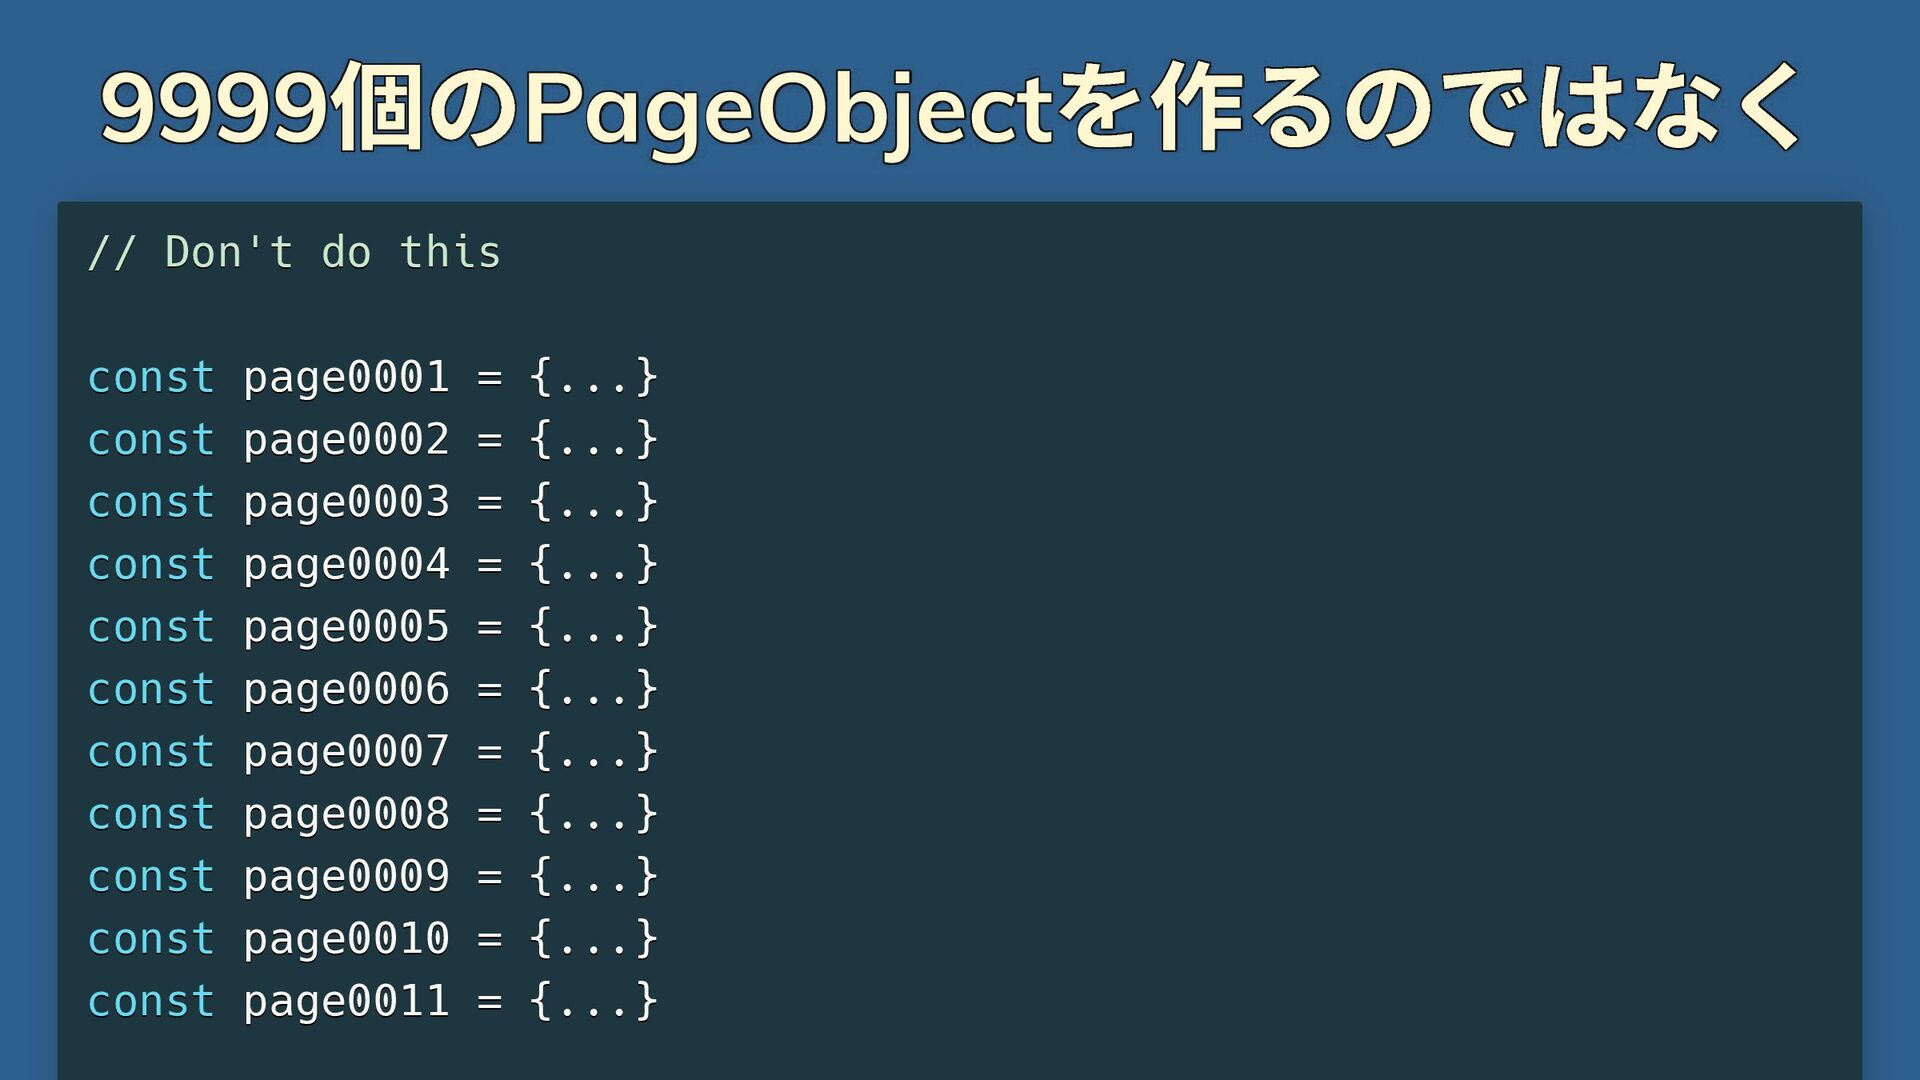Click the page0004 variable name
This screenshot has width=1920, height=1080.
click(346, 565)
